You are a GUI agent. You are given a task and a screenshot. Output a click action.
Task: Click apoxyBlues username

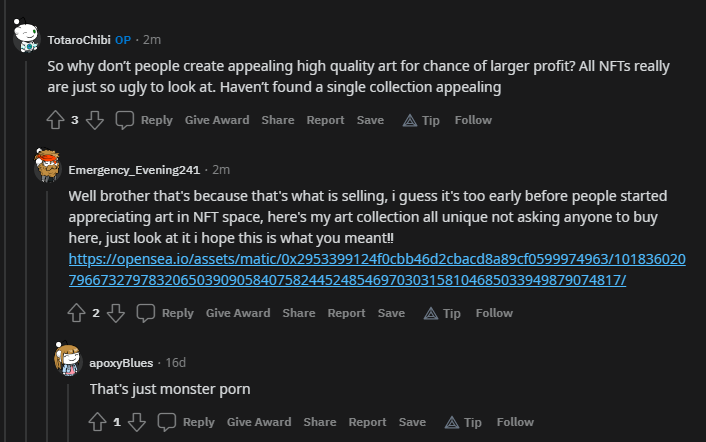point(121,363)
